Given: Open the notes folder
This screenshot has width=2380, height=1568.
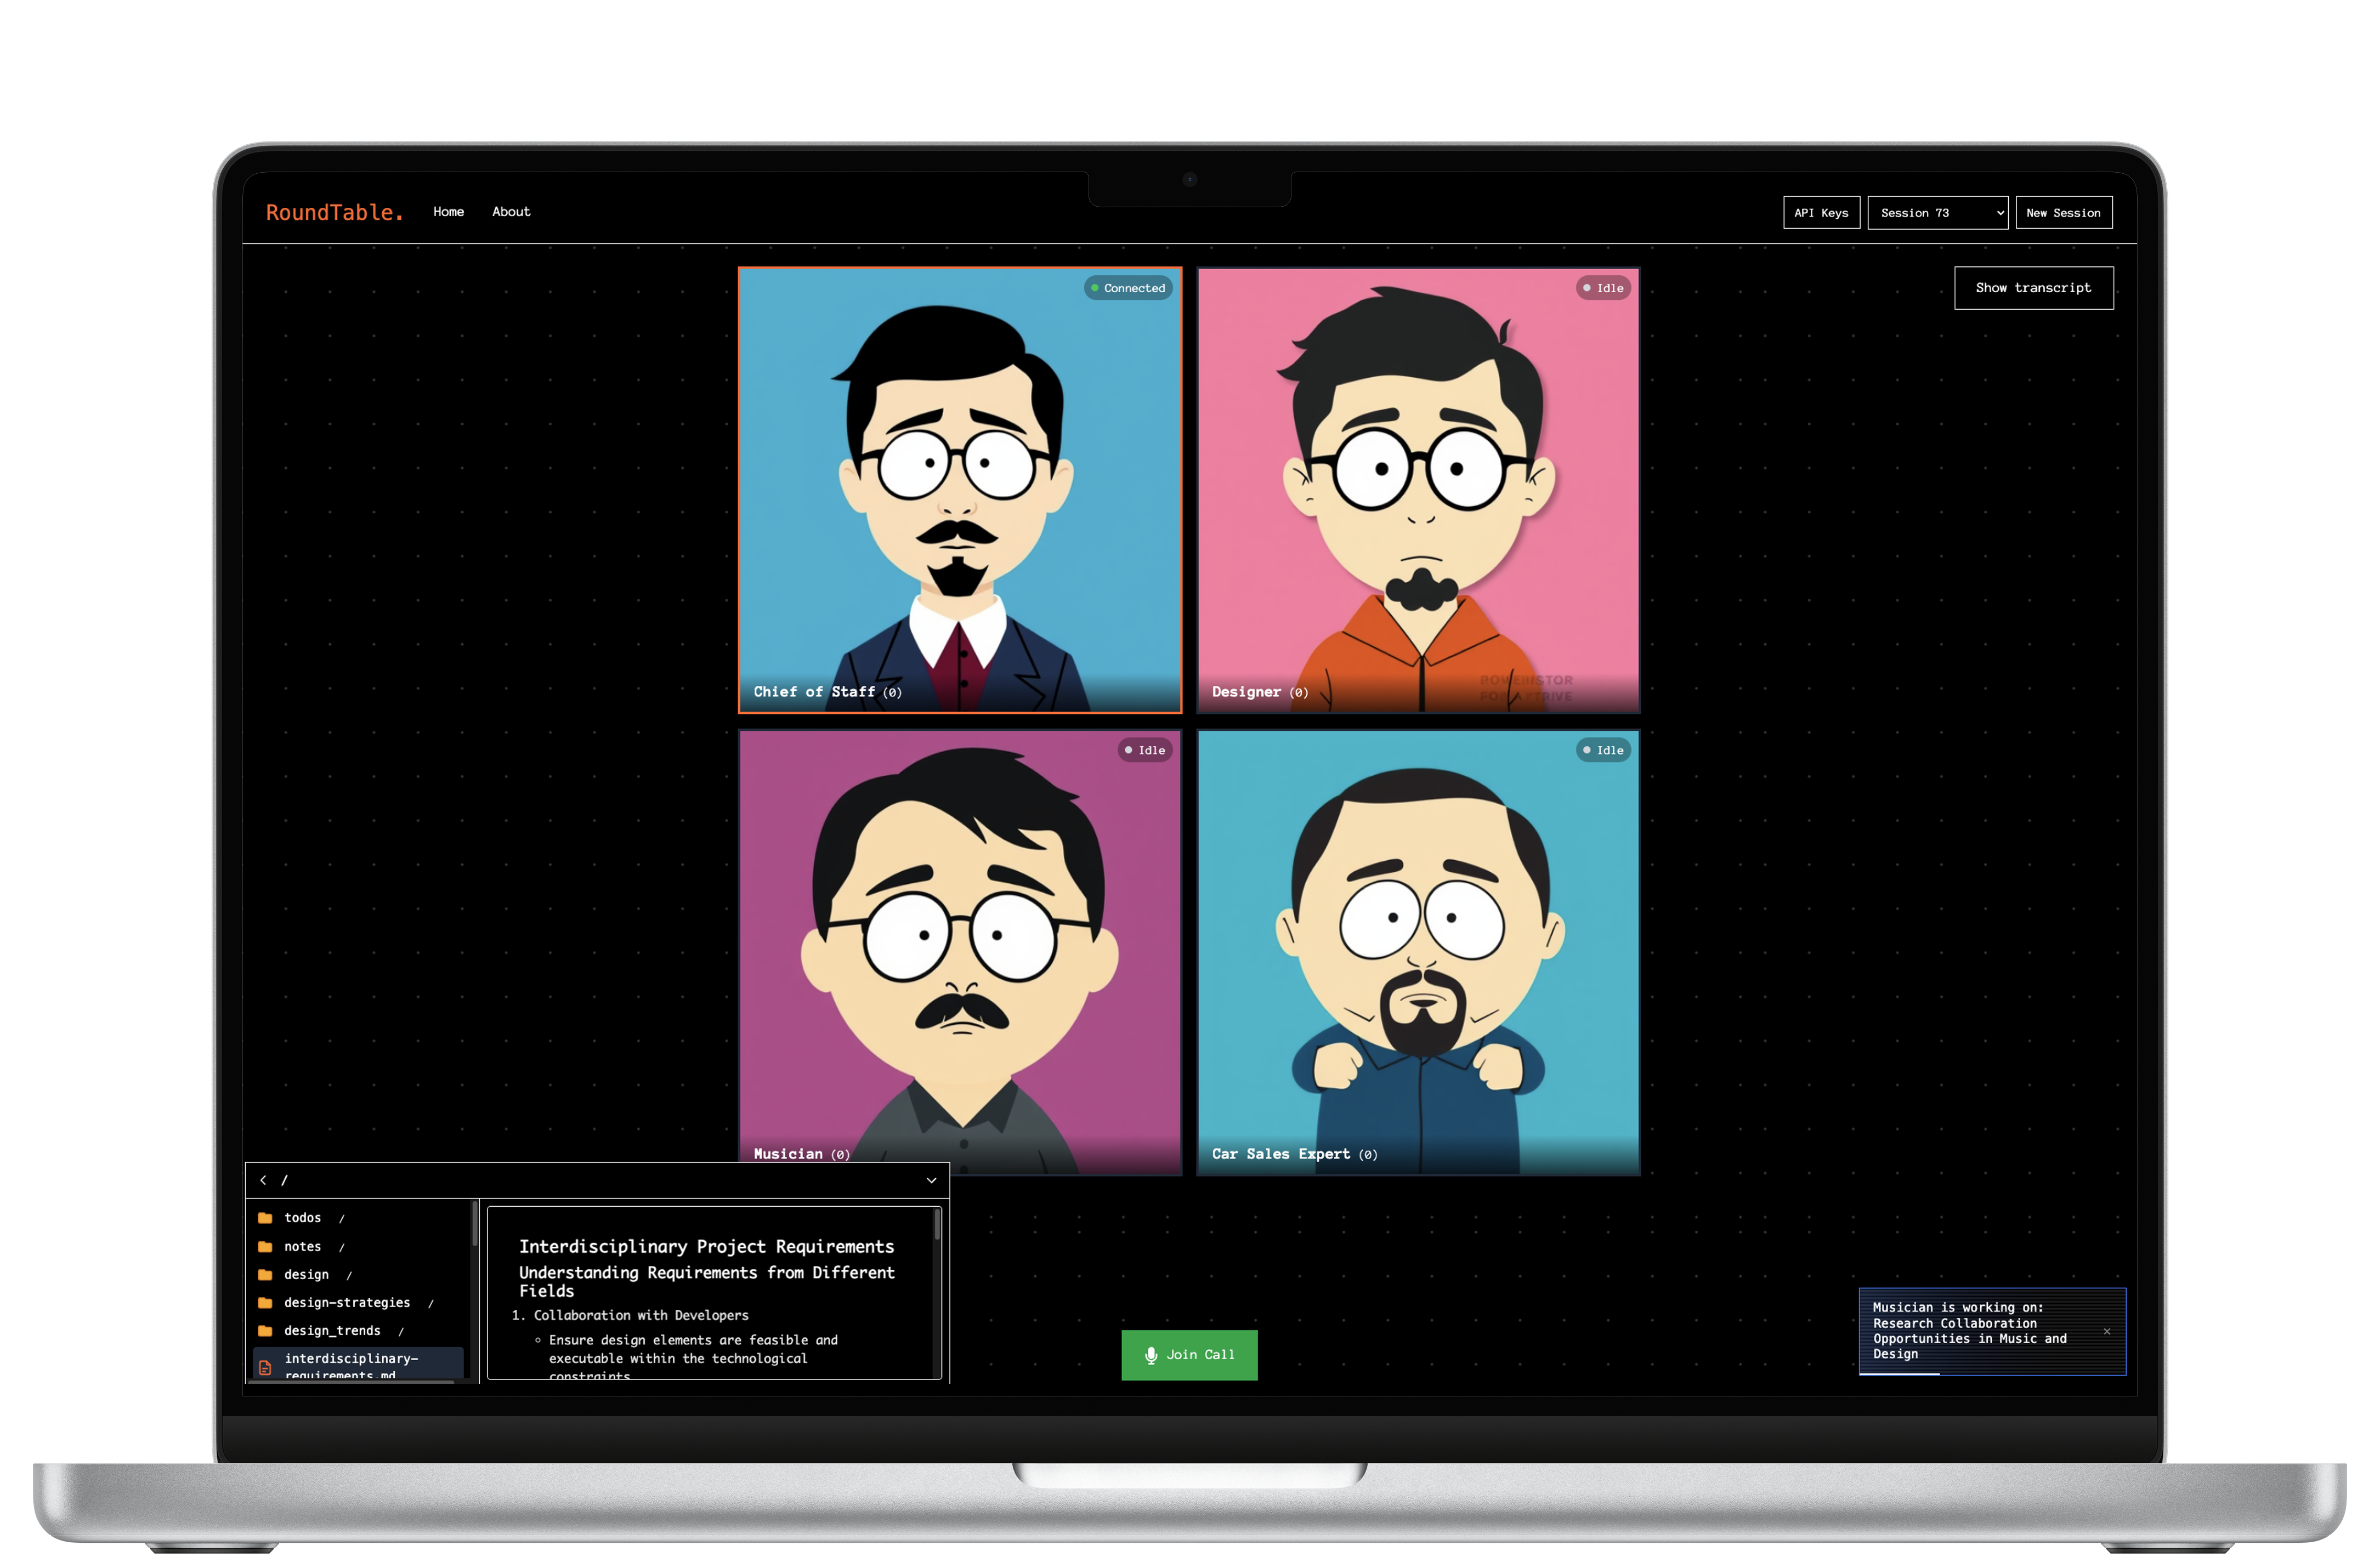Looking at the screenshot, I should pos(302,1246).
